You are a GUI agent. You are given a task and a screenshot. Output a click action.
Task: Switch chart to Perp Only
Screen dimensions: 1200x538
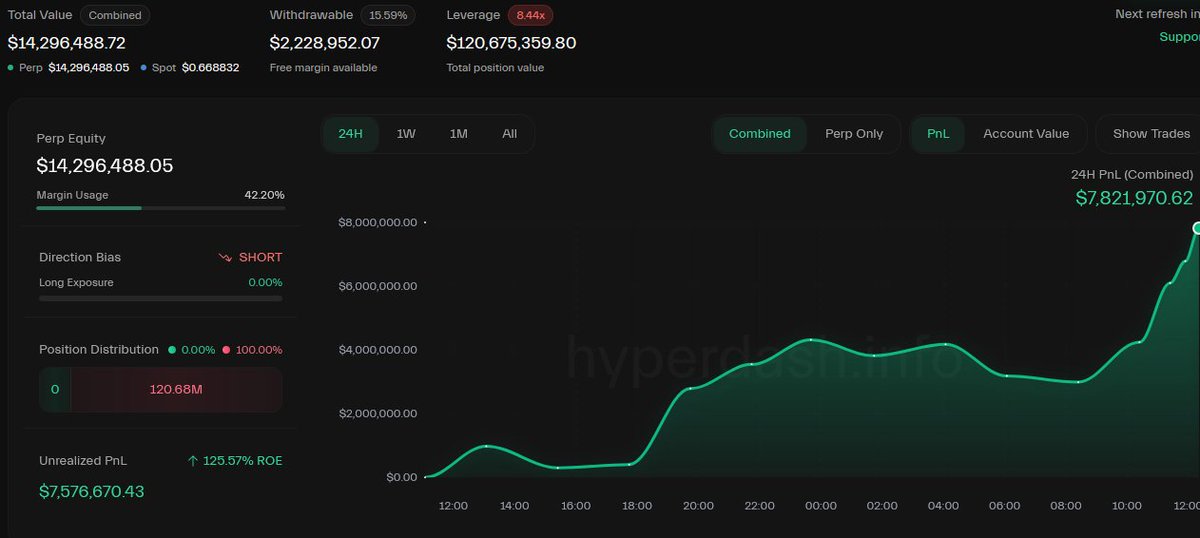[854, 134]
